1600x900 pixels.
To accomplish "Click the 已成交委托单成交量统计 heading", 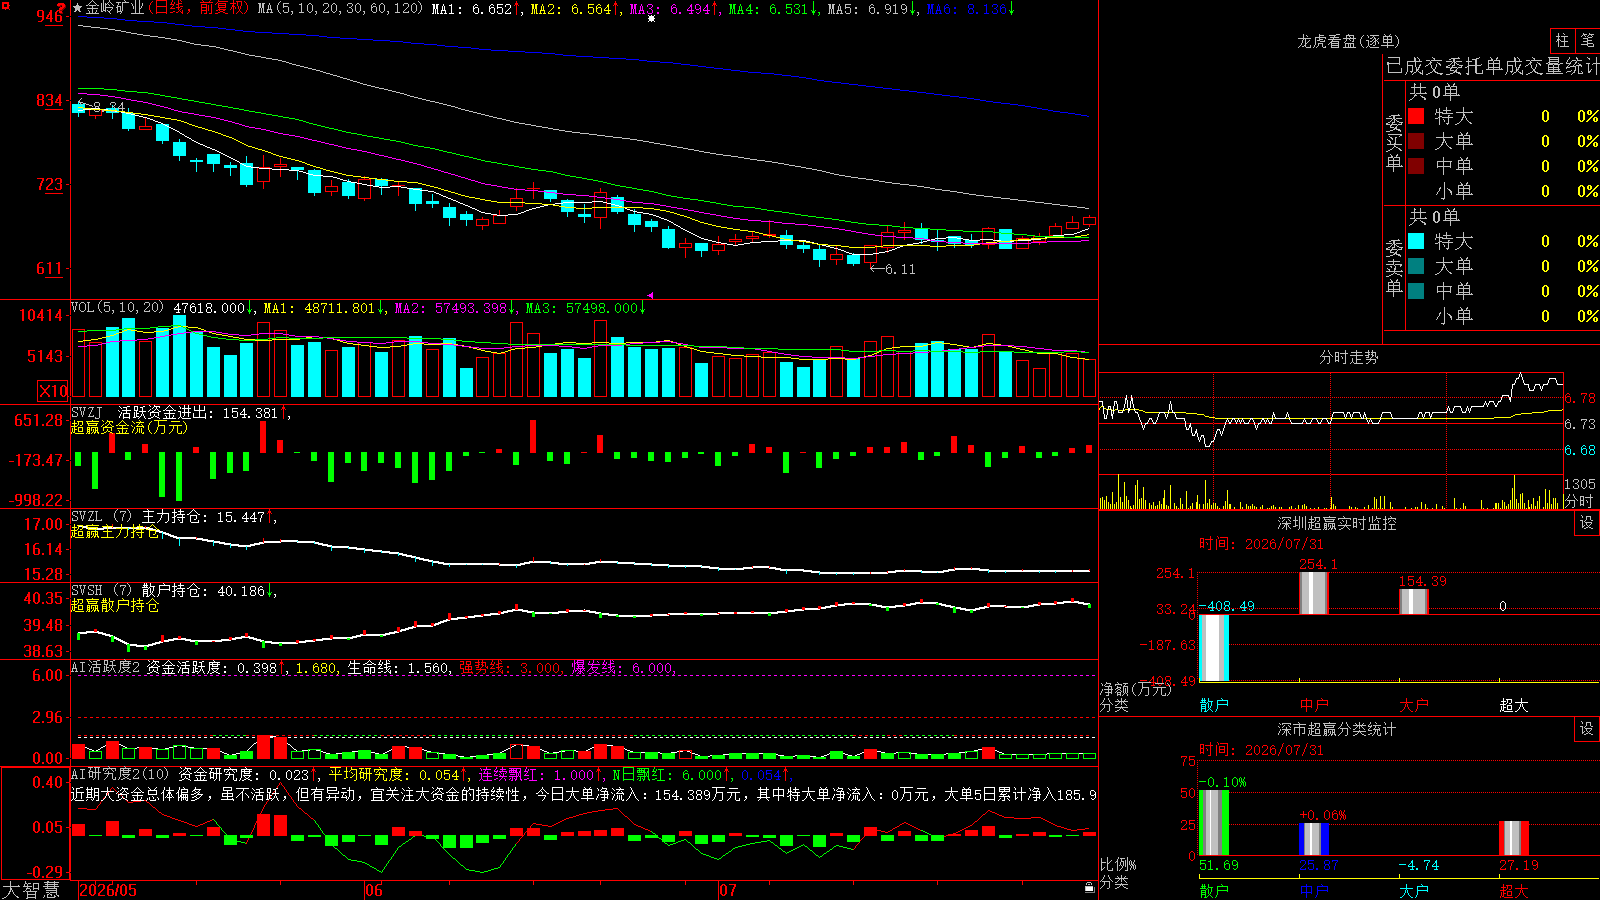I will pyautogui.click(x=1492, y=66).
